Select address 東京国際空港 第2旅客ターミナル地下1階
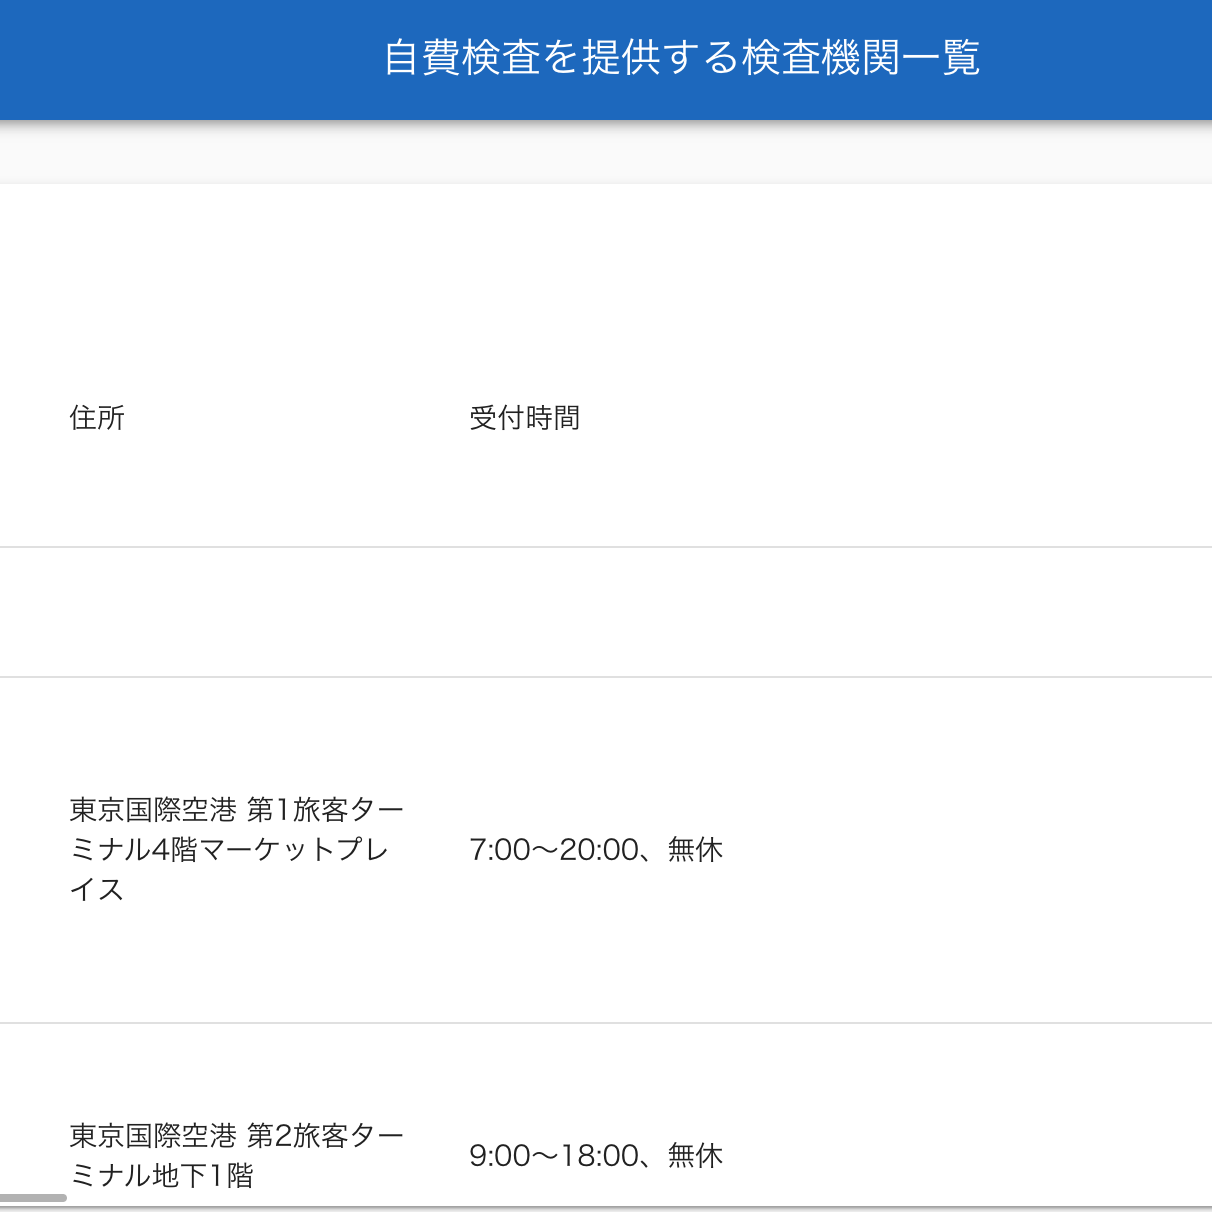This screenshot has width=1212, height=1212. point(237,1155)
